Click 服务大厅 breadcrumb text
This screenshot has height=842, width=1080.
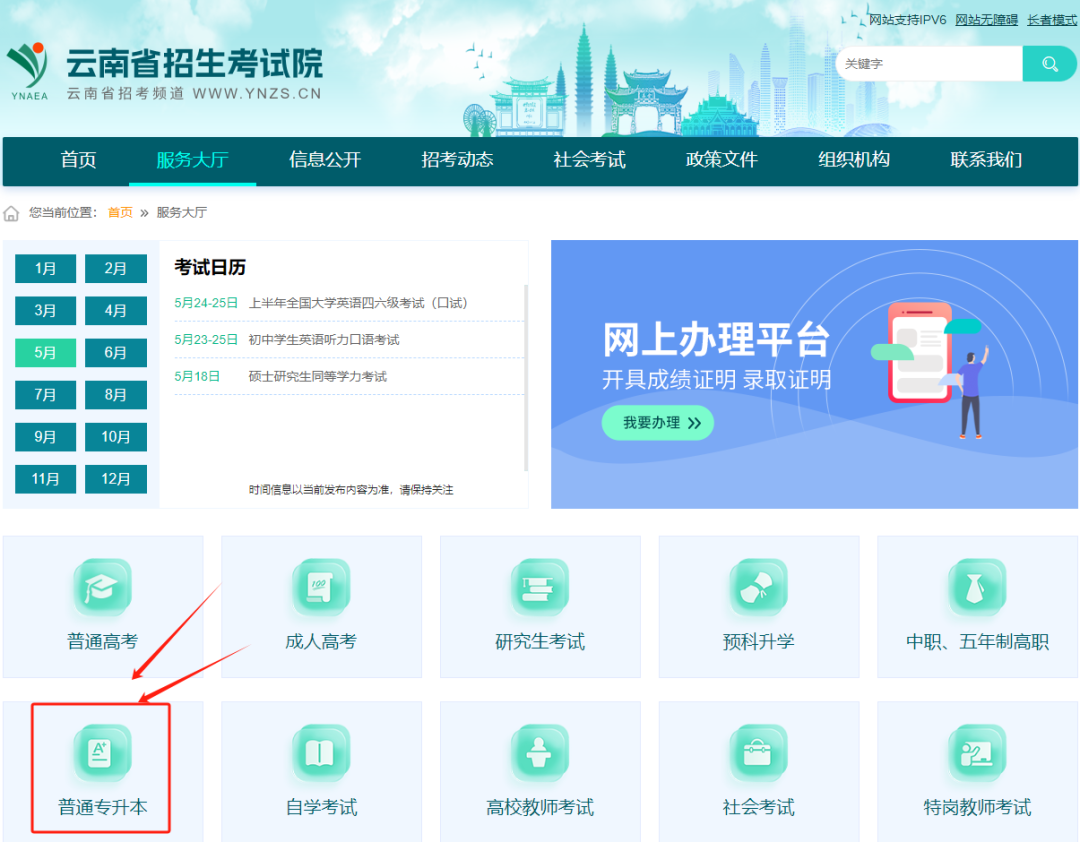coord(181,212)
